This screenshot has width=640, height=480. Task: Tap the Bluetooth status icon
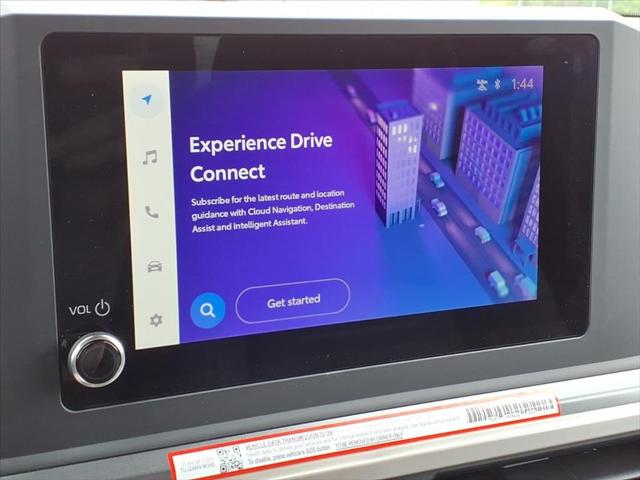pos(498,84)
